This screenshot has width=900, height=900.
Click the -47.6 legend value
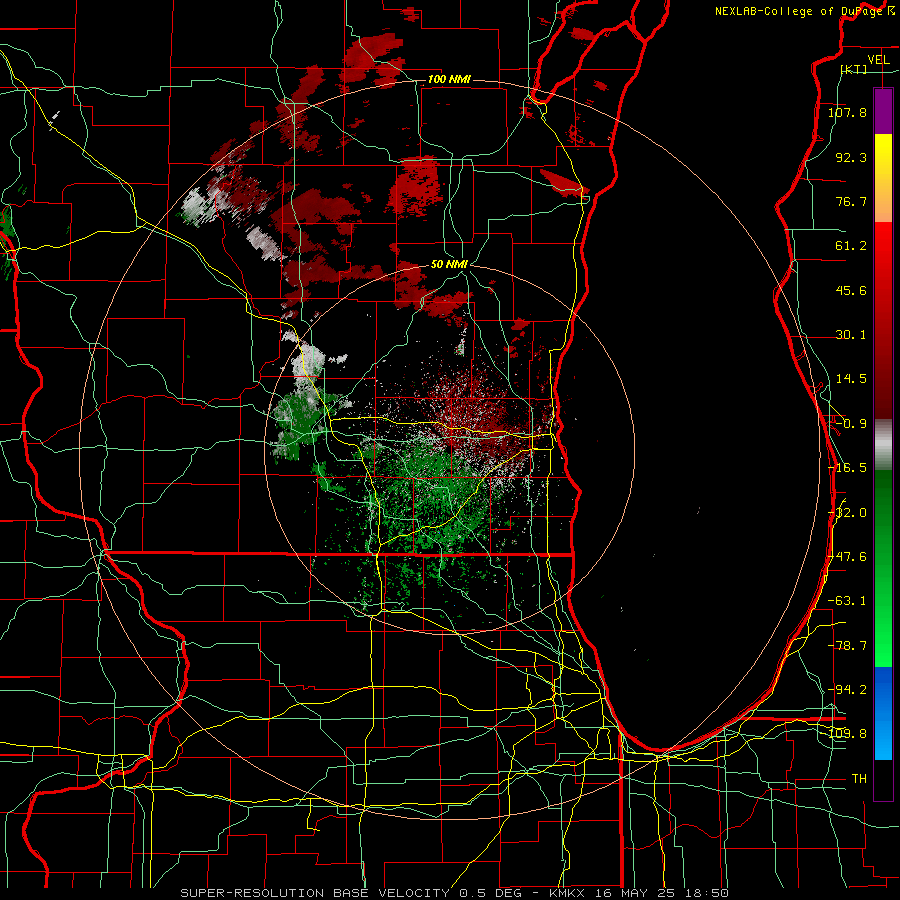[848, 557]
